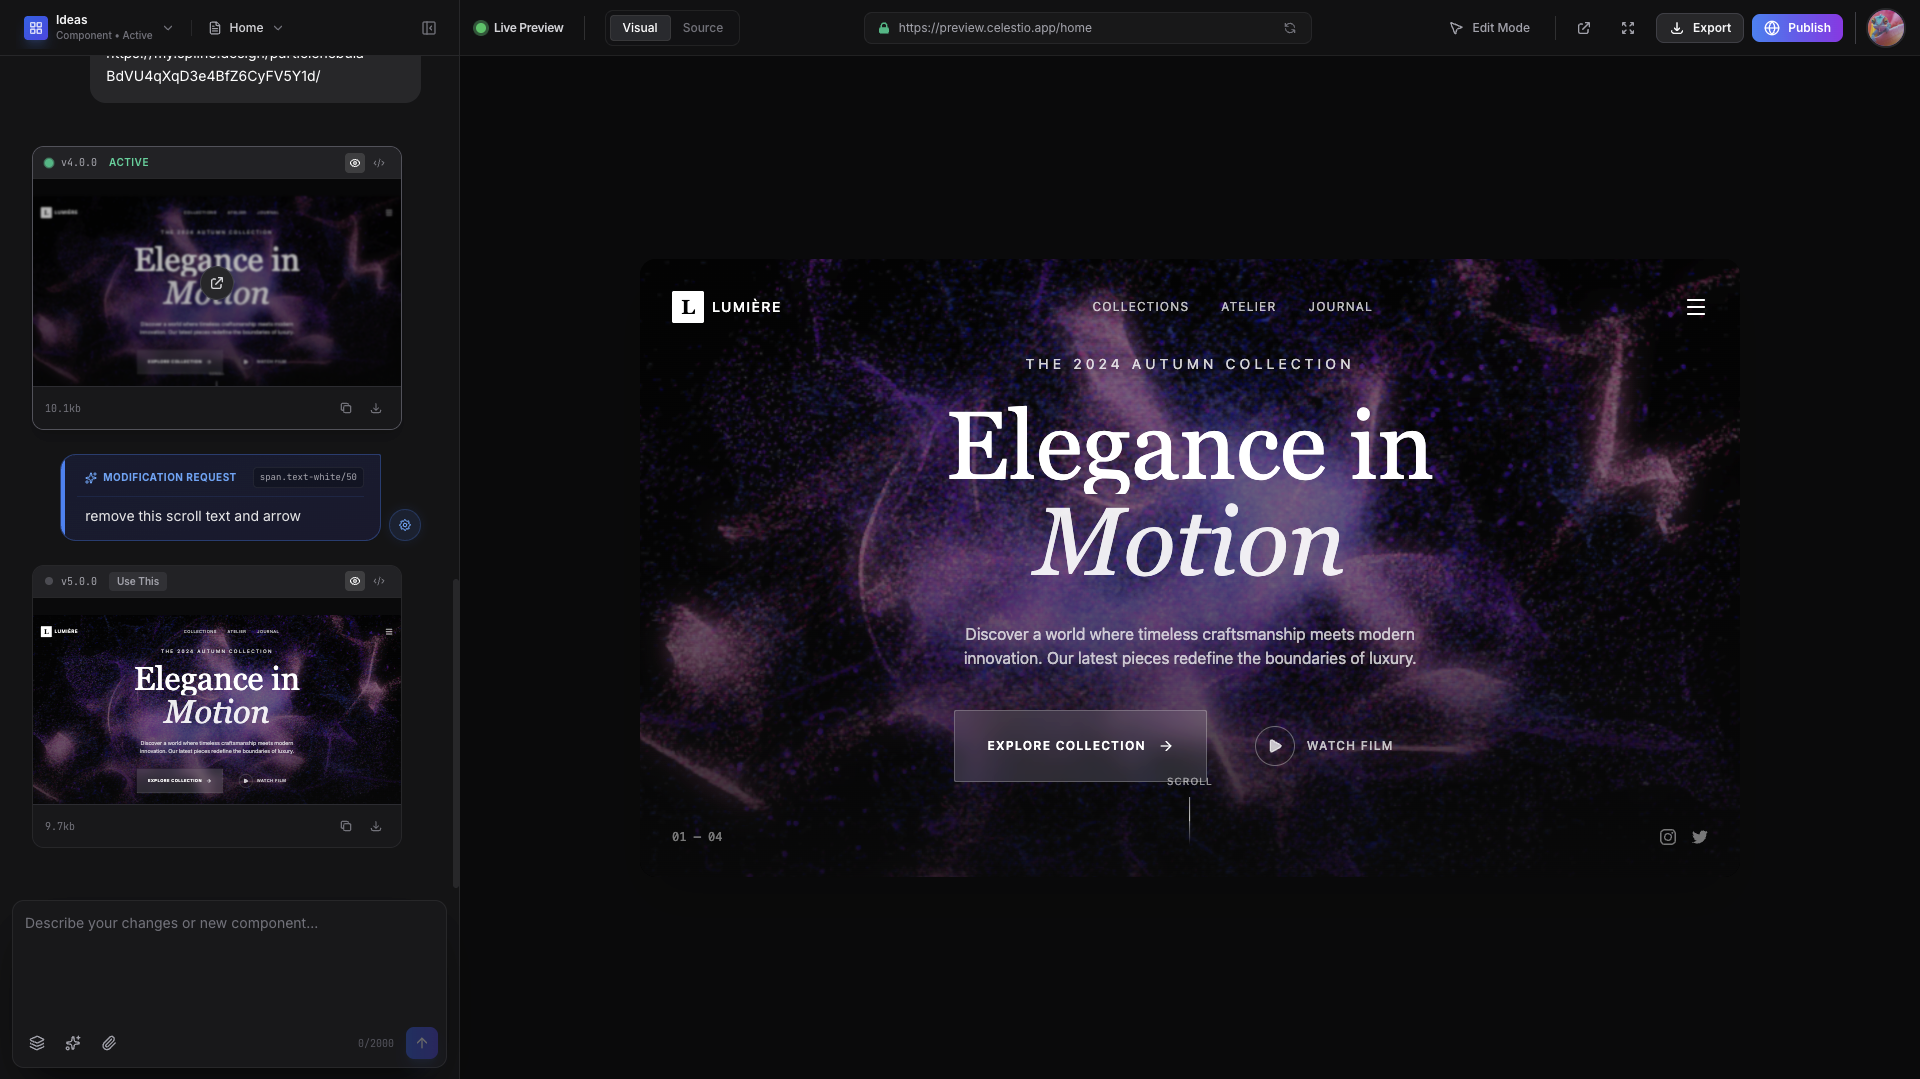
Task: Open the hamburger menu in the preview
Action: pos(1696,307)
